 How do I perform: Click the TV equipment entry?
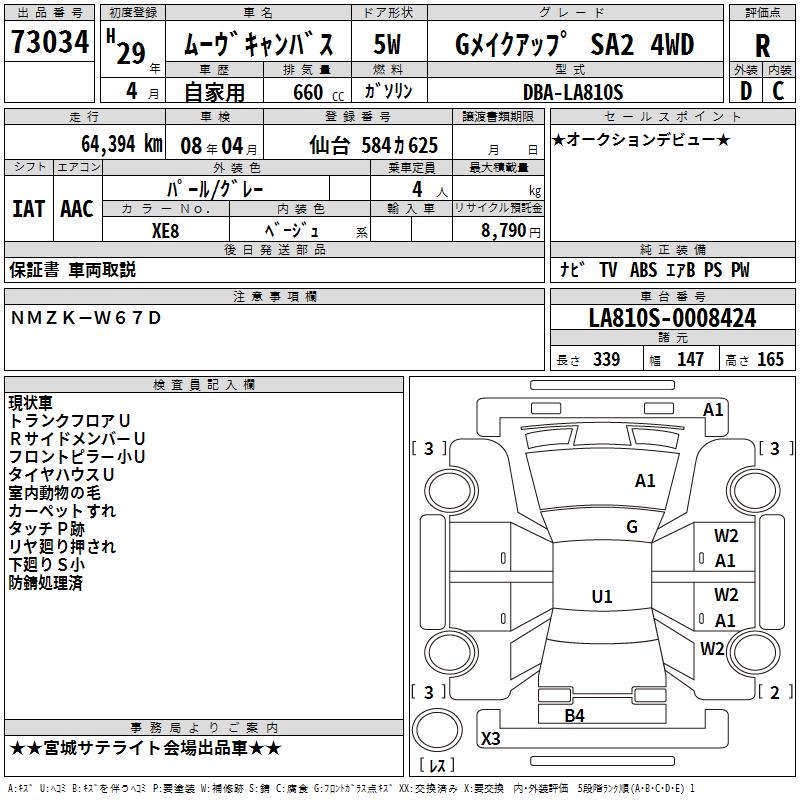click(x=608, y=270)
